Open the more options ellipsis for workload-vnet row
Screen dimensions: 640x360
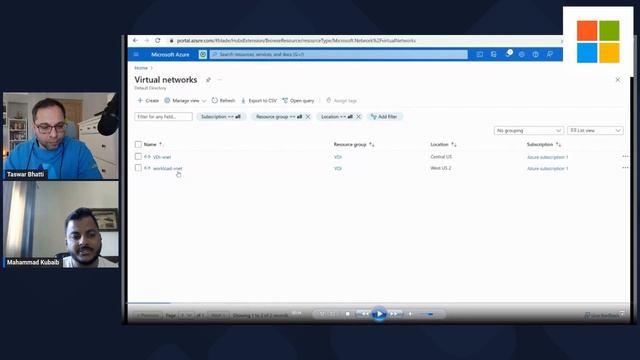coord(625,168)
